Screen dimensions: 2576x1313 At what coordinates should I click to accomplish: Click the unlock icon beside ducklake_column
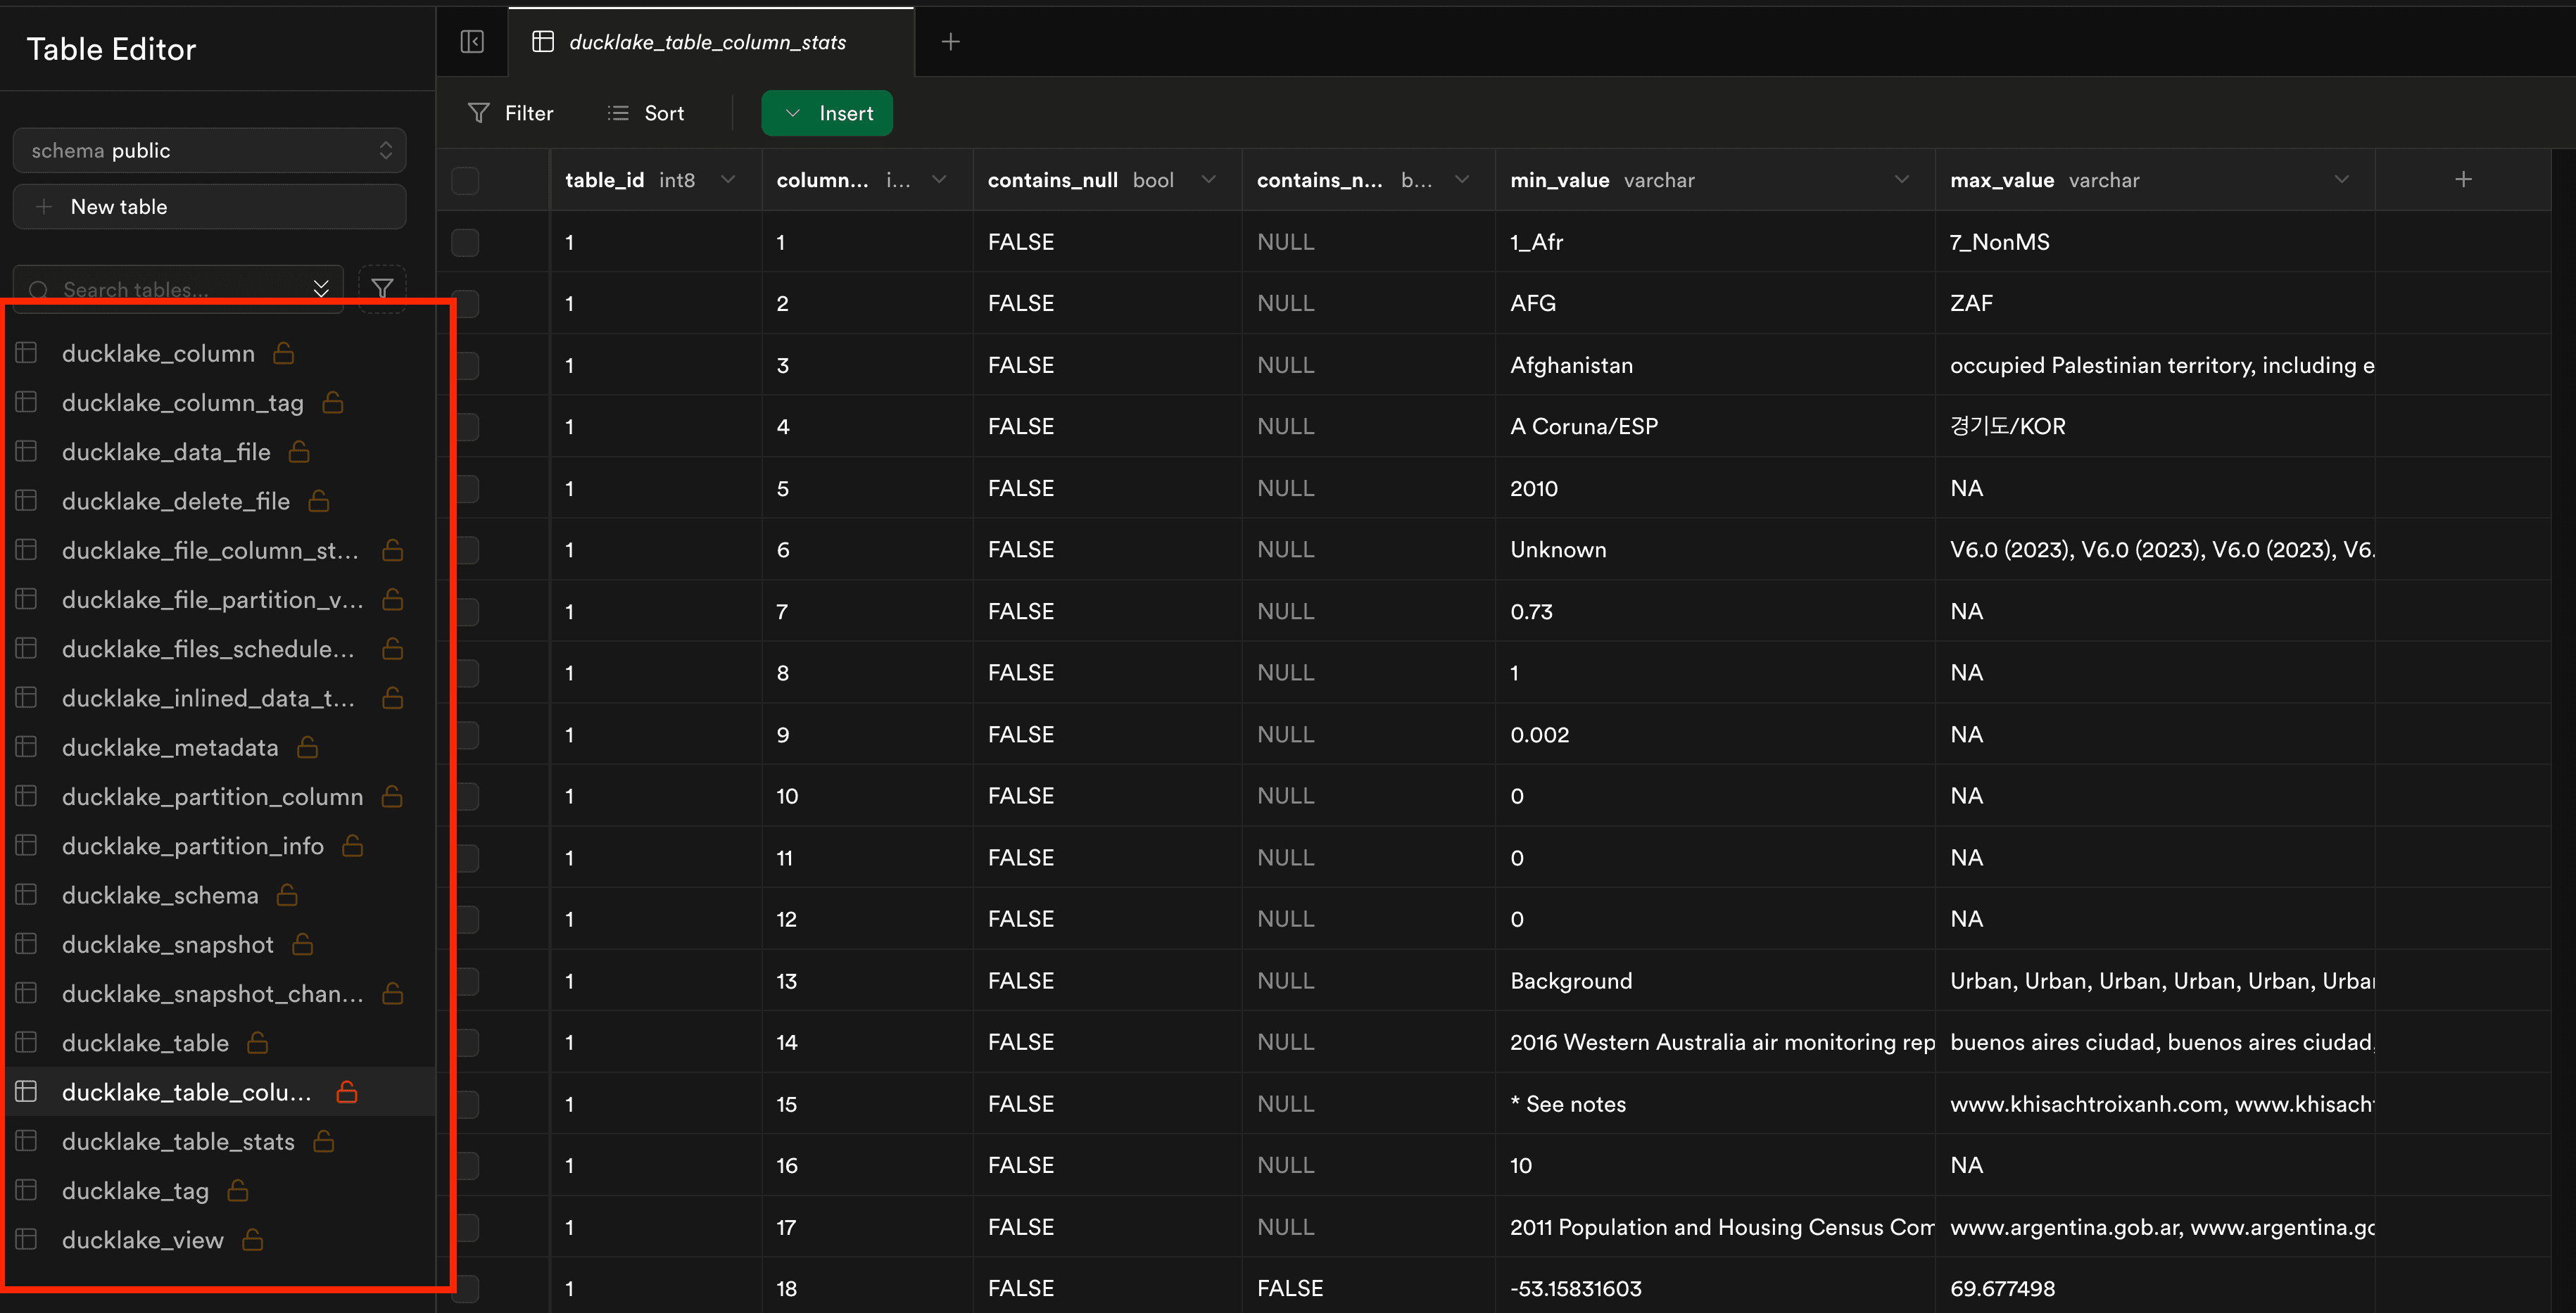click(x=284, y=353)
